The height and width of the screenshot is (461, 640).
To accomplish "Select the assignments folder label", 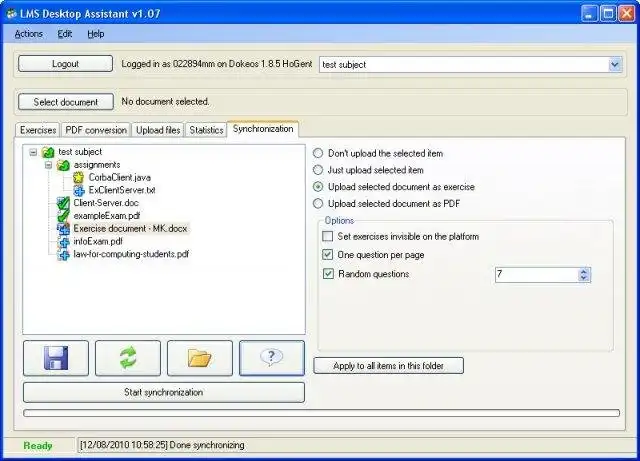I will coord(97,165).
